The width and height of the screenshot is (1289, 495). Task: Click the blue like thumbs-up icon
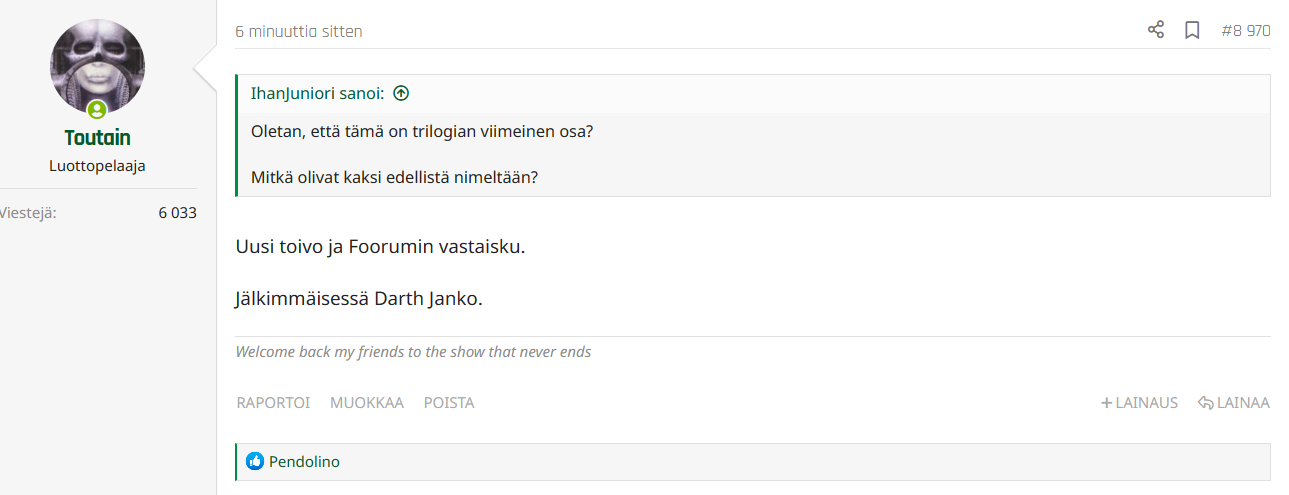tap(255, 462)
